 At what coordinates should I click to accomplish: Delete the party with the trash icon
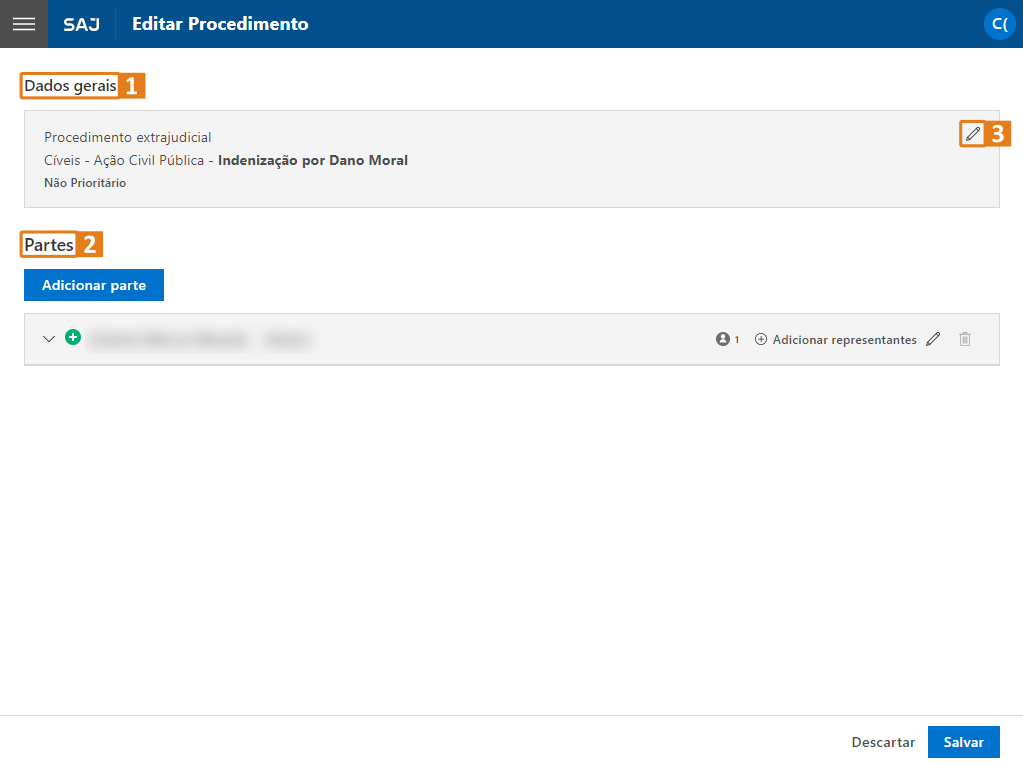[965, 339]
